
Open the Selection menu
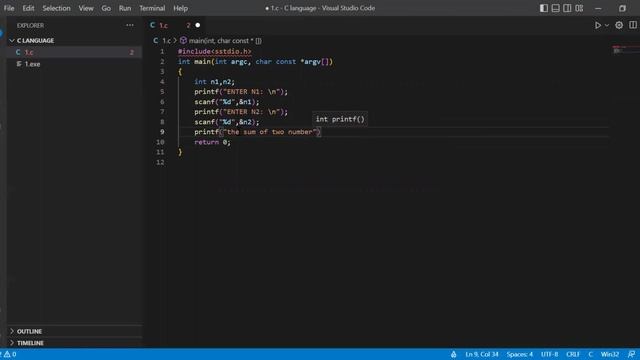(x=56, y=8)
